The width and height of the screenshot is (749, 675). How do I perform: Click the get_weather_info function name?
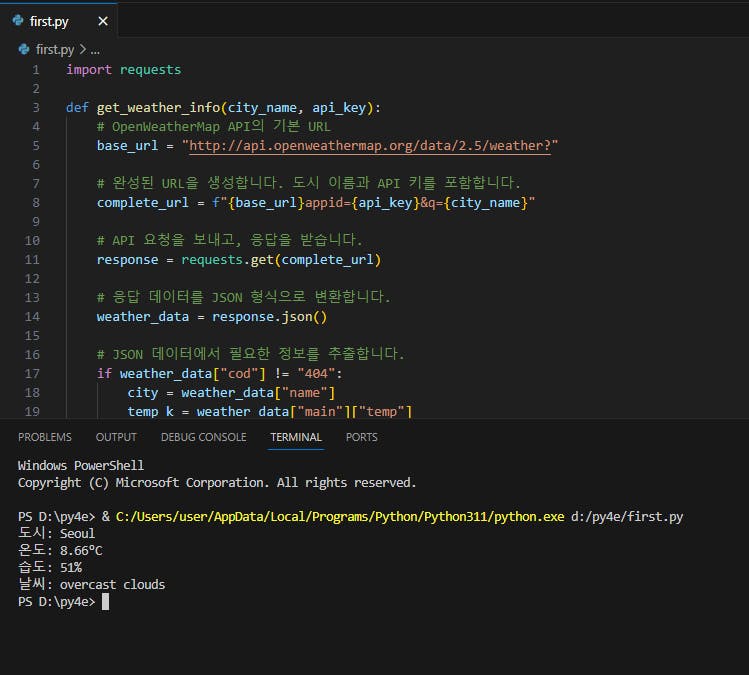tap(158, 107)
